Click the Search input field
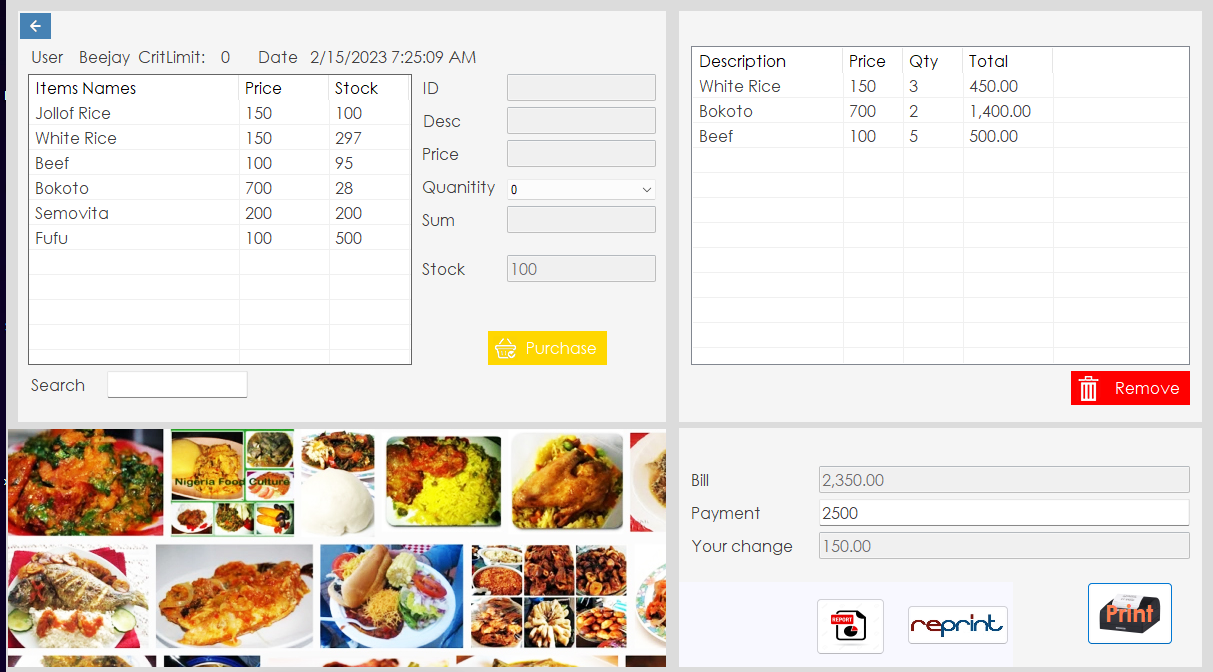 177,384
